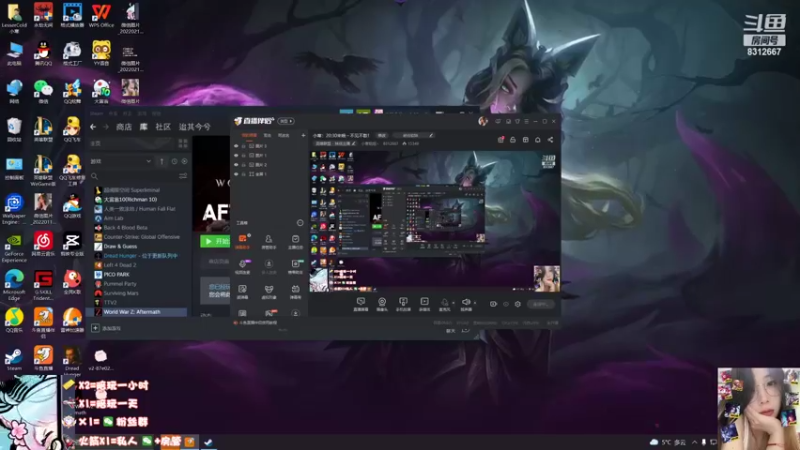800x450 pixels.
Task: Open the Steam menu in menu bar
Action: 96,113
